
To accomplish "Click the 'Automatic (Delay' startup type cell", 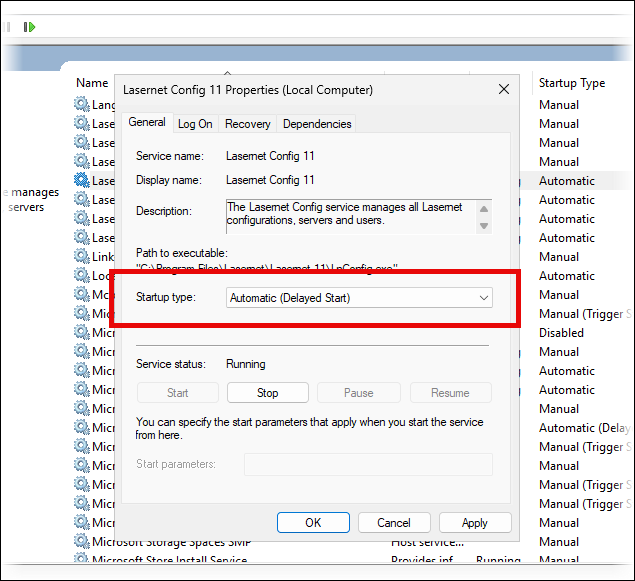I will [584, 428].
